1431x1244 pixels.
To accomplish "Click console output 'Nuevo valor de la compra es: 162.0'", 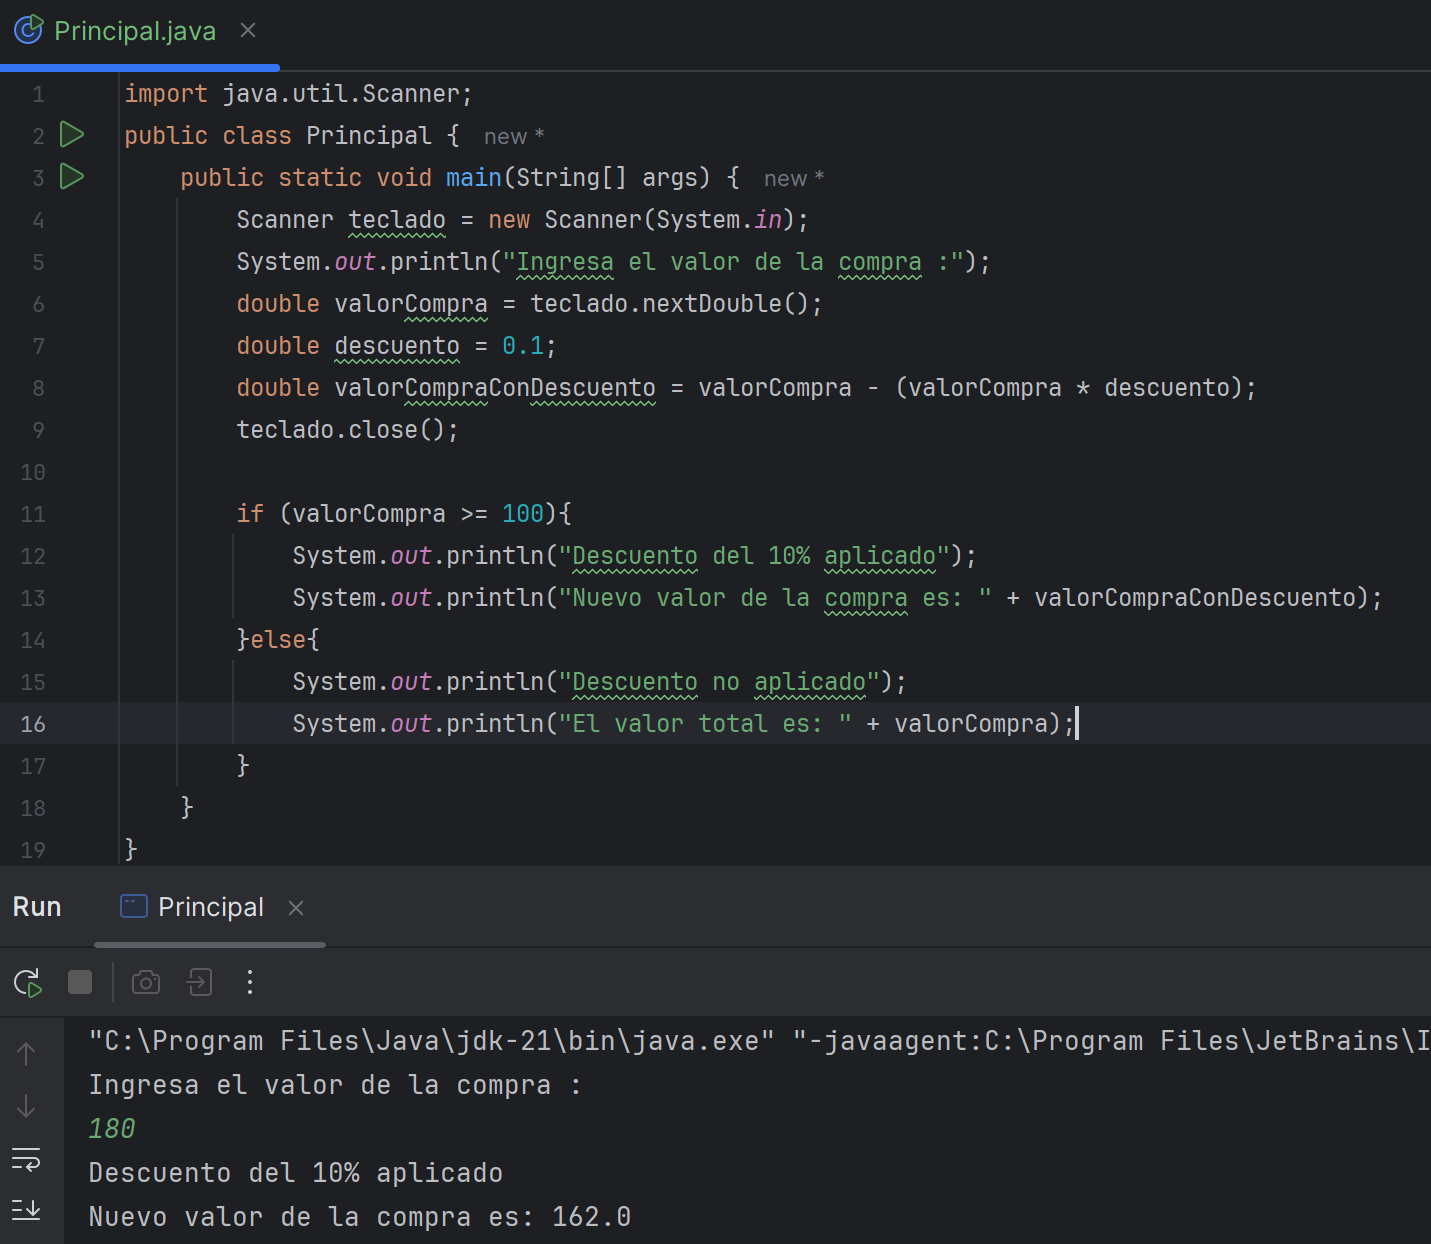I will 360,1217.
